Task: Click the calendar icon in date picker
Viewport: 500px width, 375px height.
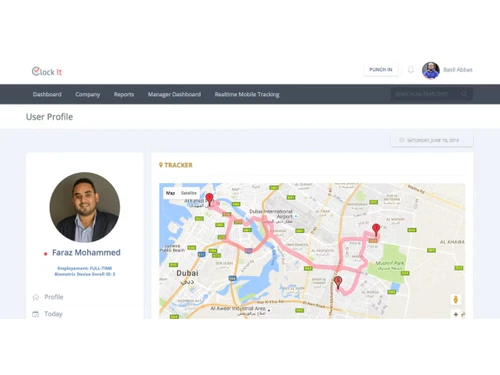Action: click(402, 140)
